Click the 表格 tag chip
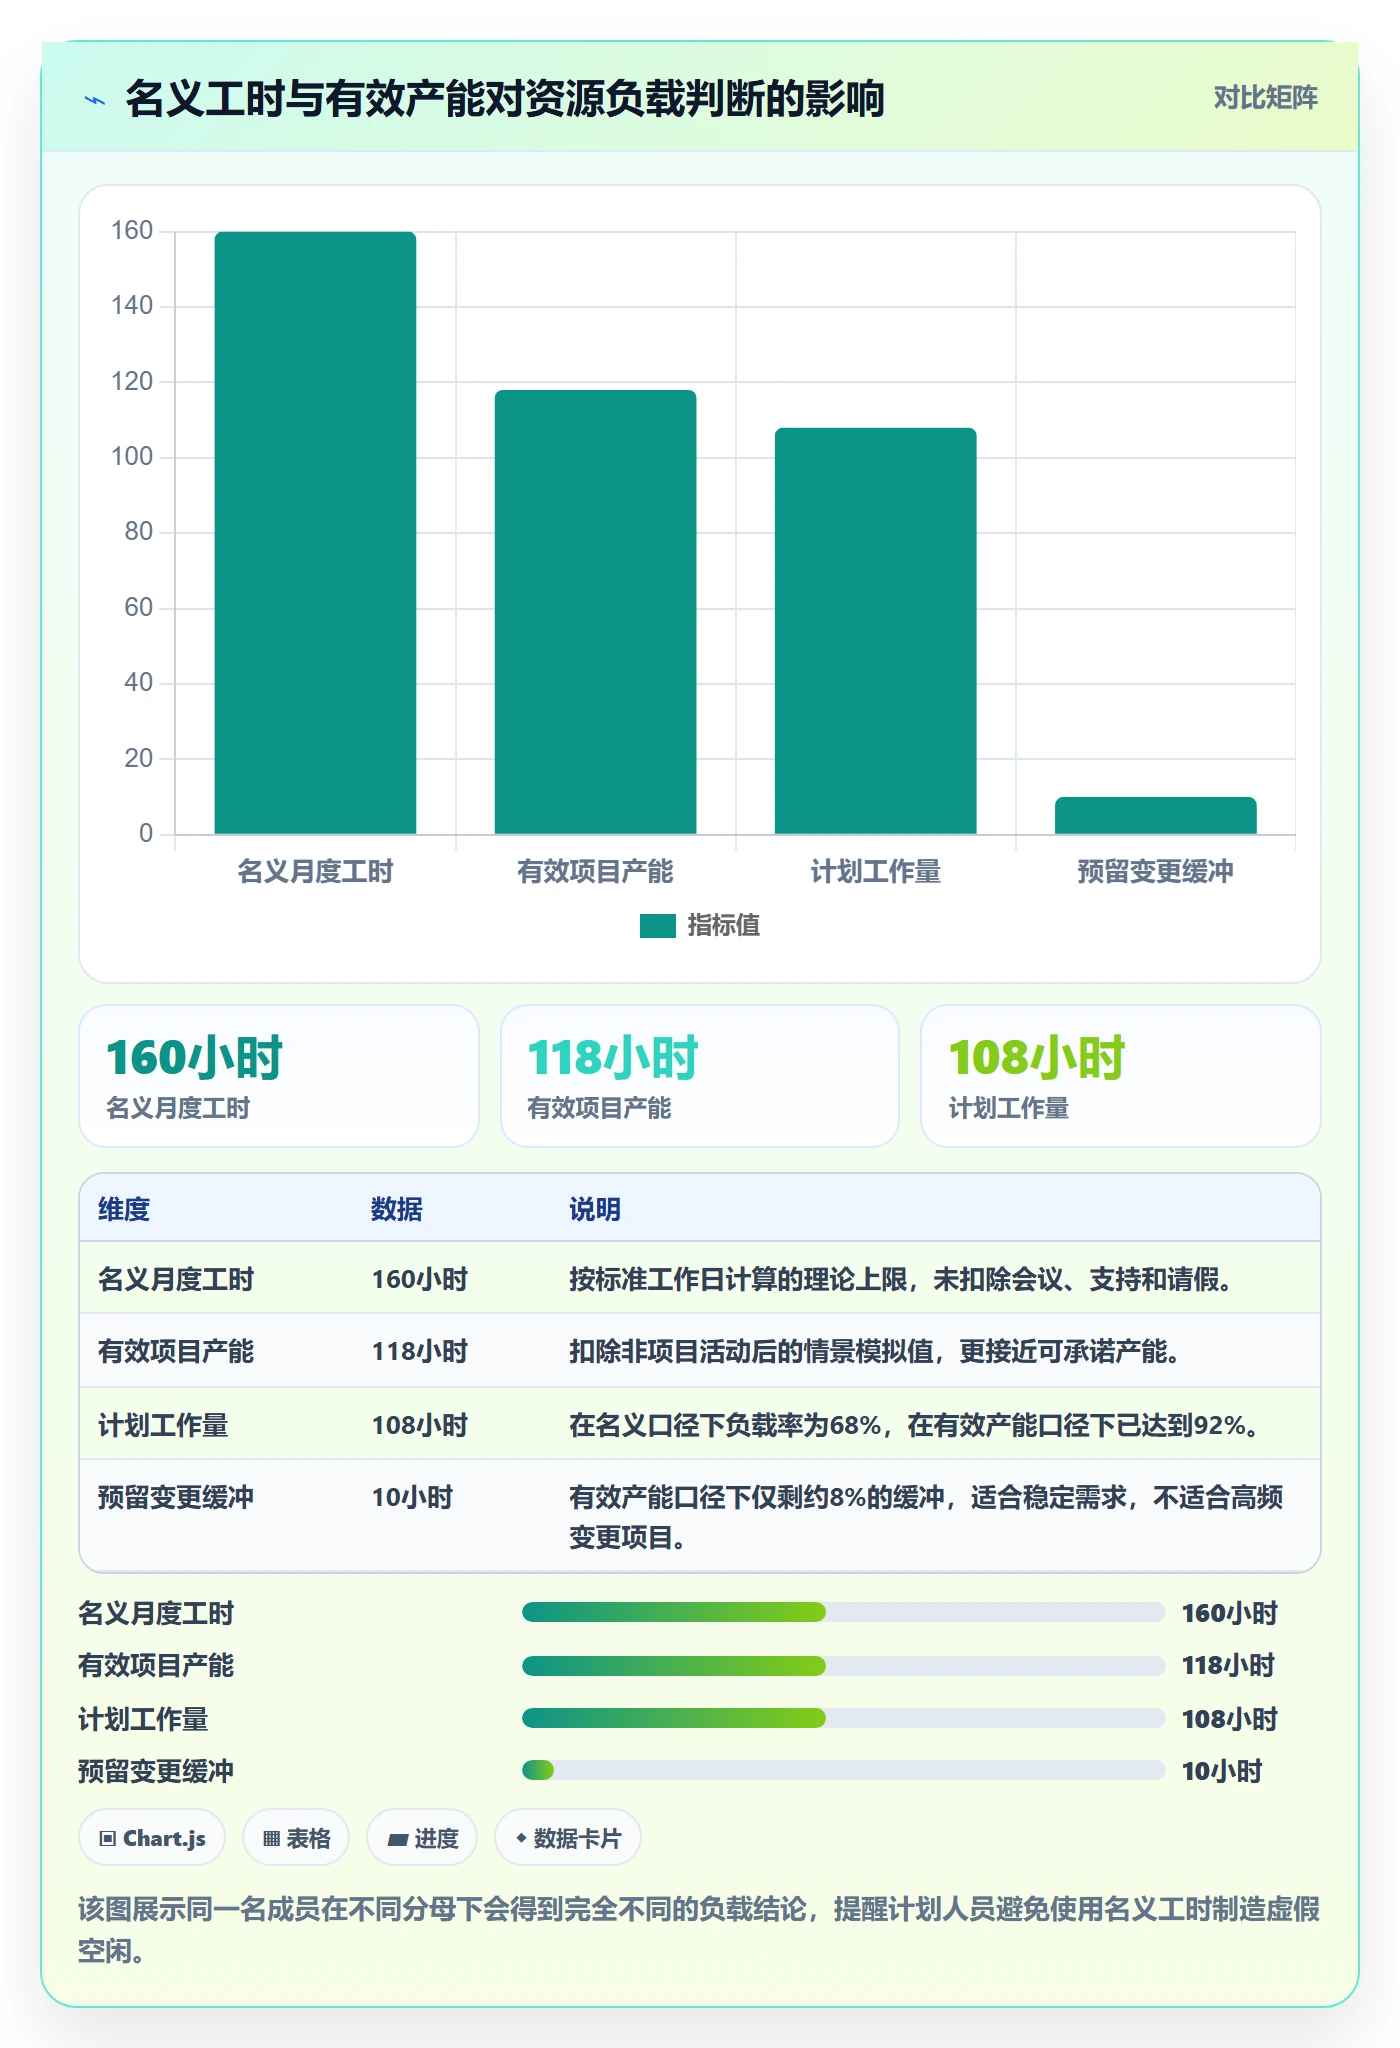Viewport: 1400px width, 2048px height. (296, 1838)
